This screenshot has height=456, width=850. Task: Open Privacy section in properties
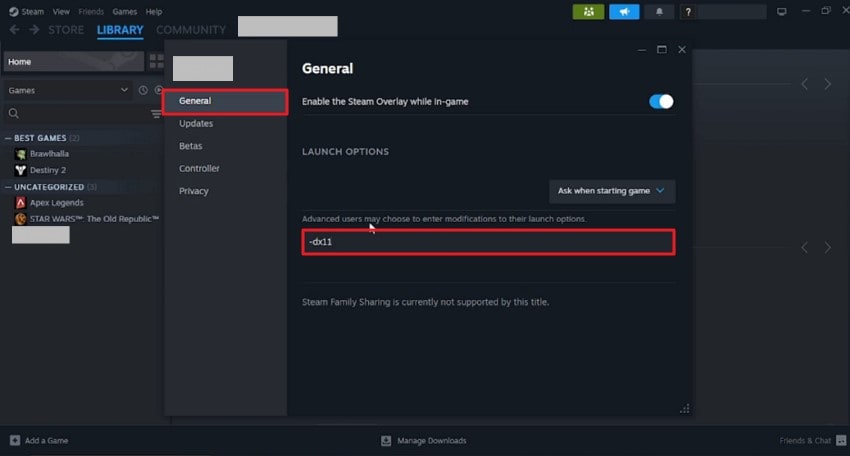194,191
